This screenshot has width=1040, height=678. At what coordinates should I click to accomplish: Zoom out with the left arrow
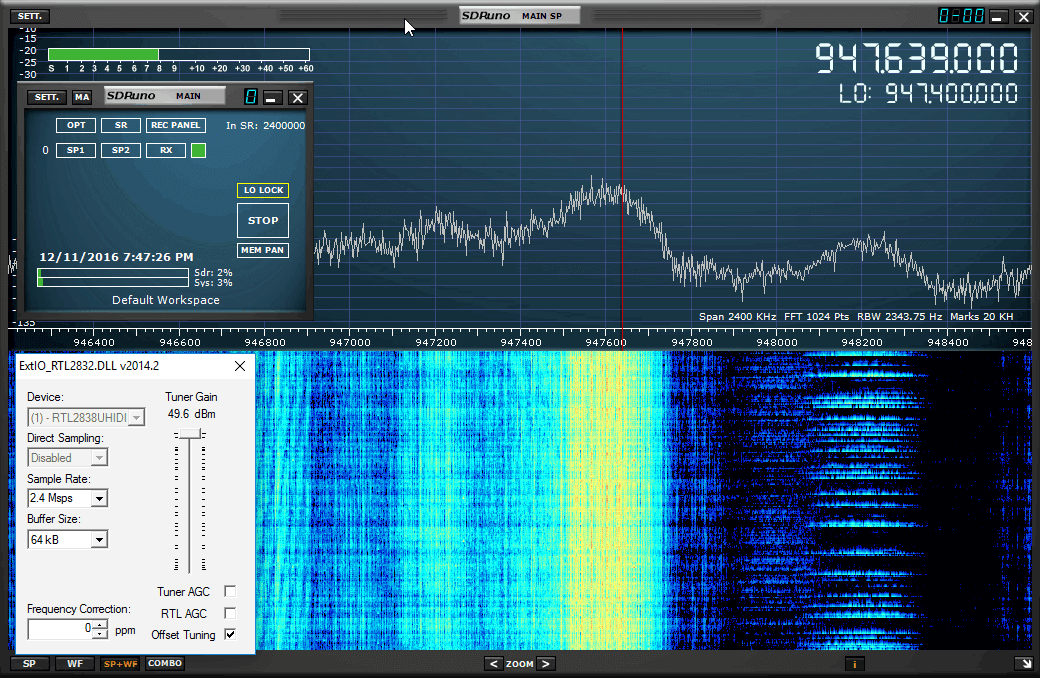pyautogui.click(x=493, y=664)
